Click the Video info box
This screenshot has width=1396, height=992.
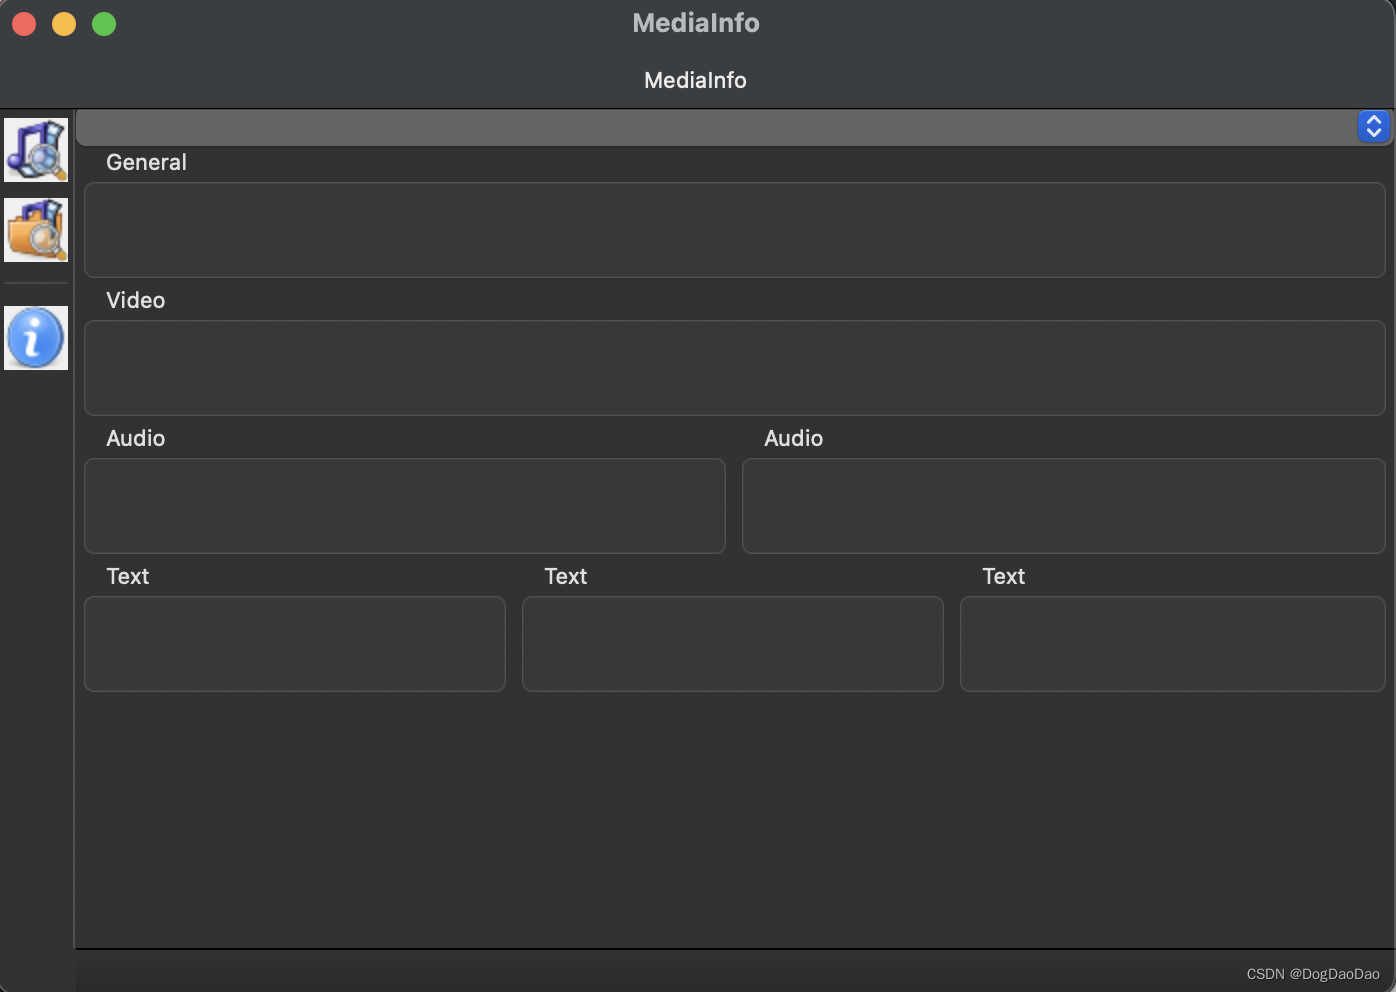(x=734, y=368)
